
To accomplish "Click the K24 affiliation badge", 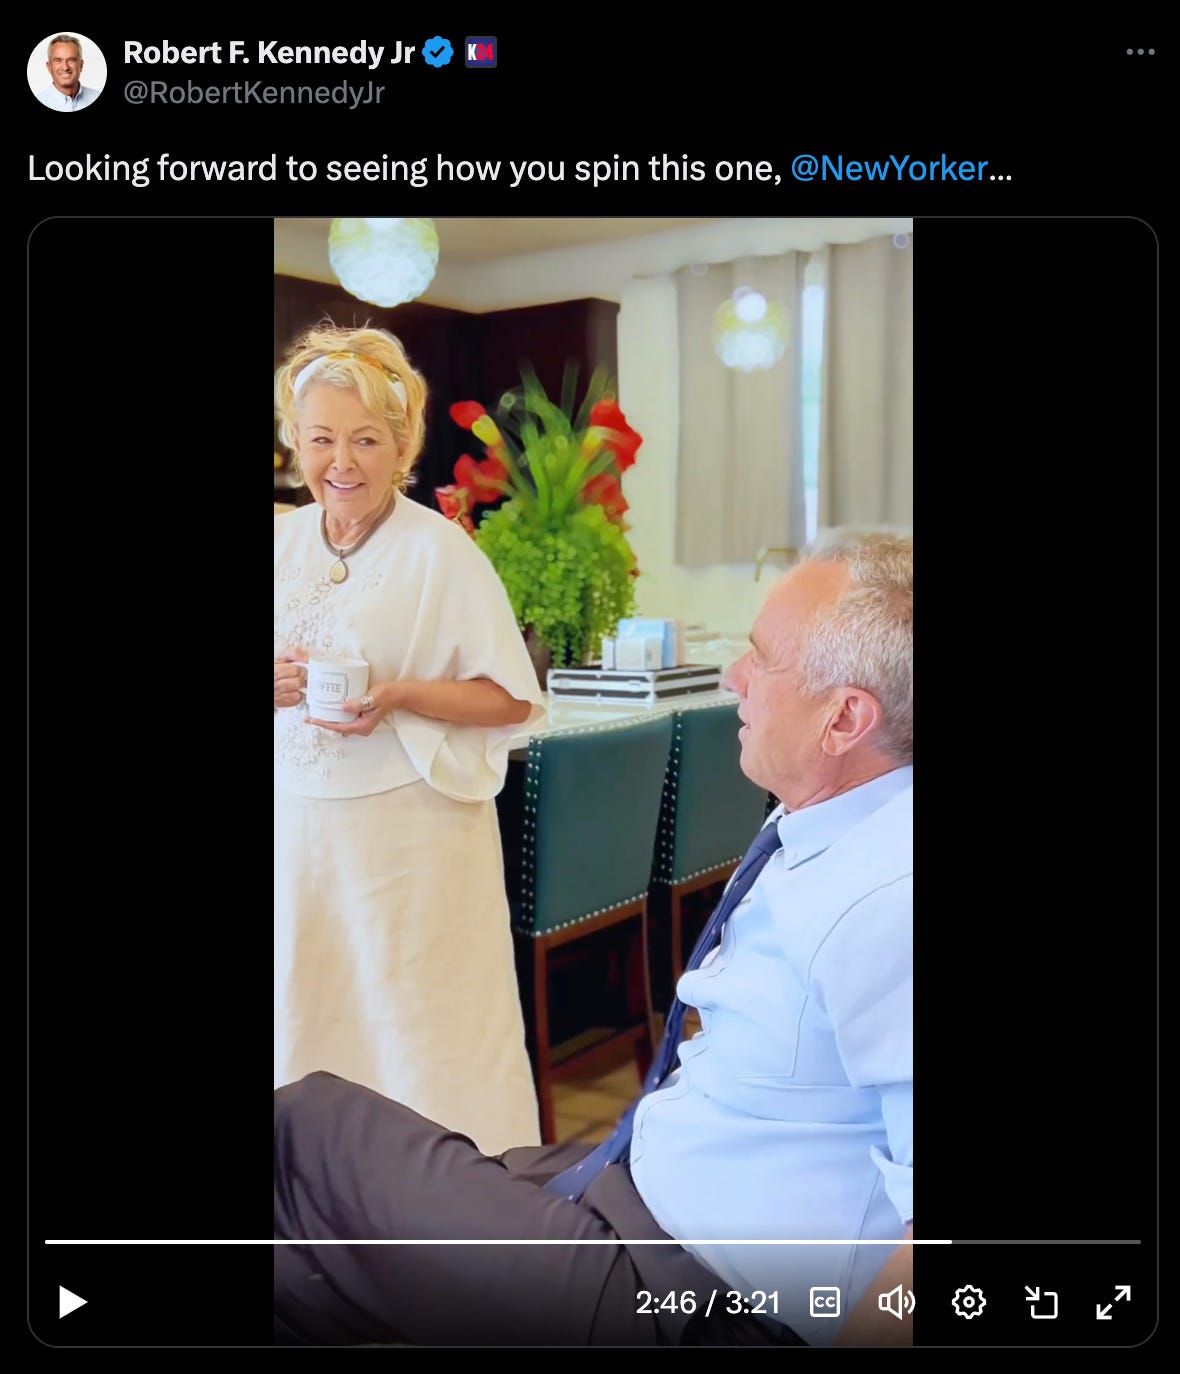I will (x=481, y=52).
